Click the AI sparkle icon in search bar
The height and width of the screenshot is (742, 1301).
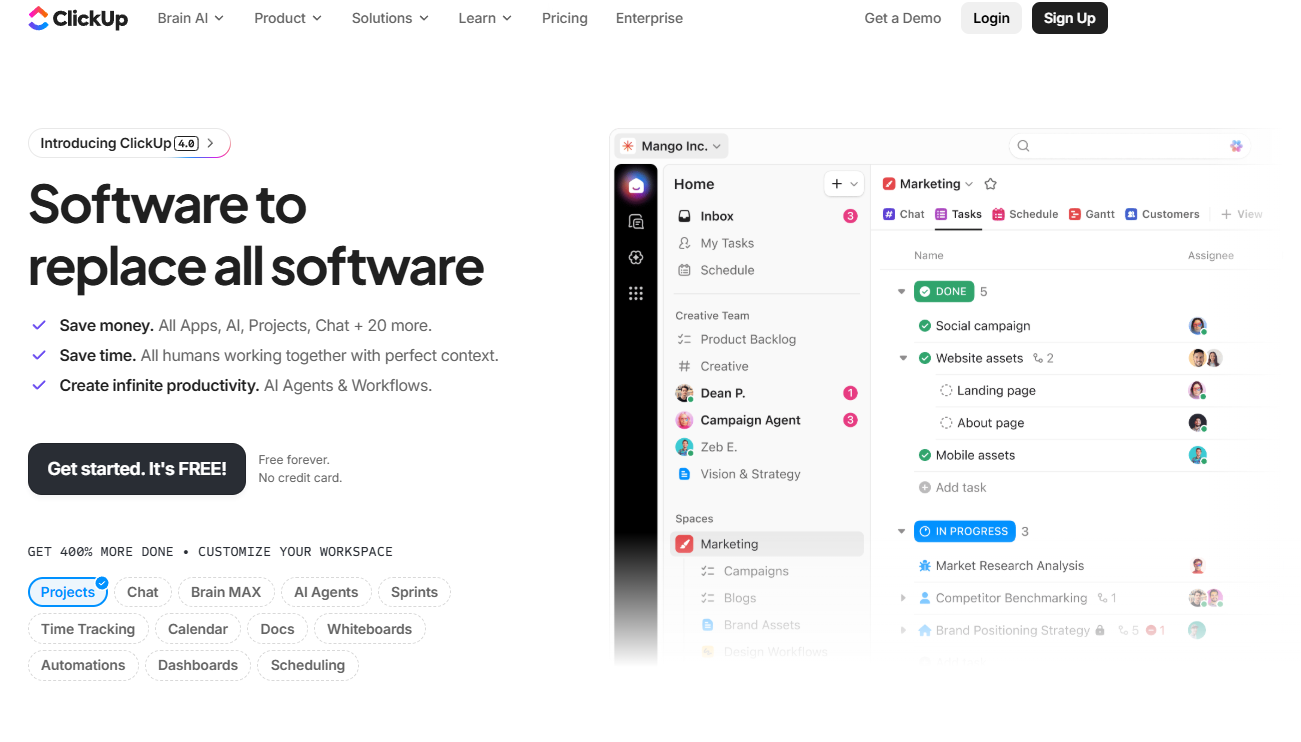[1236, 146]
